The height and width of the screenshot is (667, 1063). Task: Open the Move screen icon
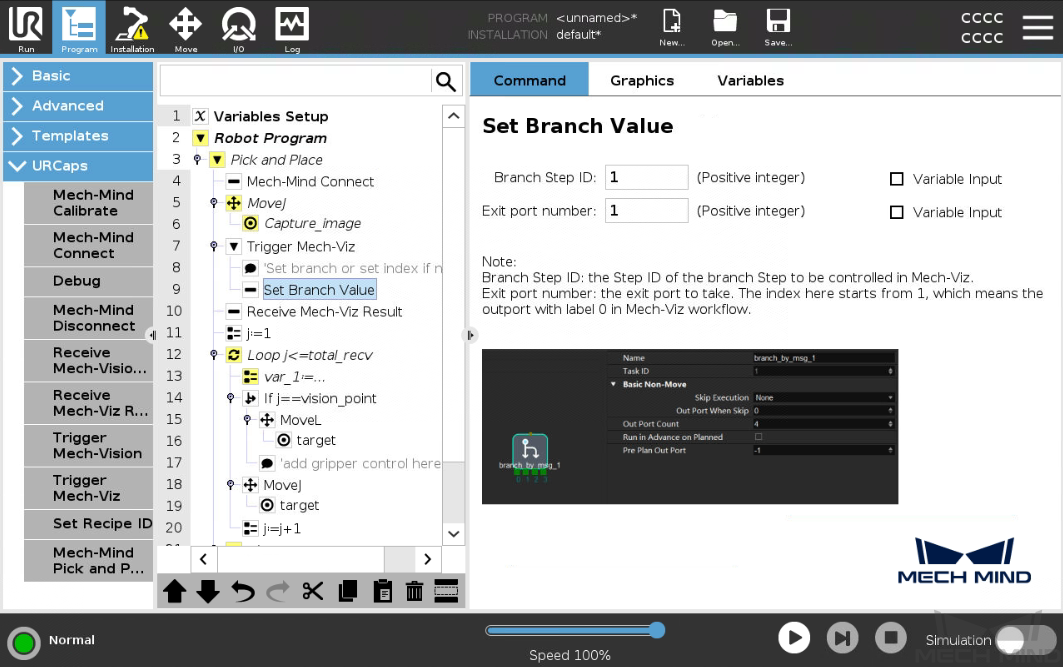coord(186,27)
